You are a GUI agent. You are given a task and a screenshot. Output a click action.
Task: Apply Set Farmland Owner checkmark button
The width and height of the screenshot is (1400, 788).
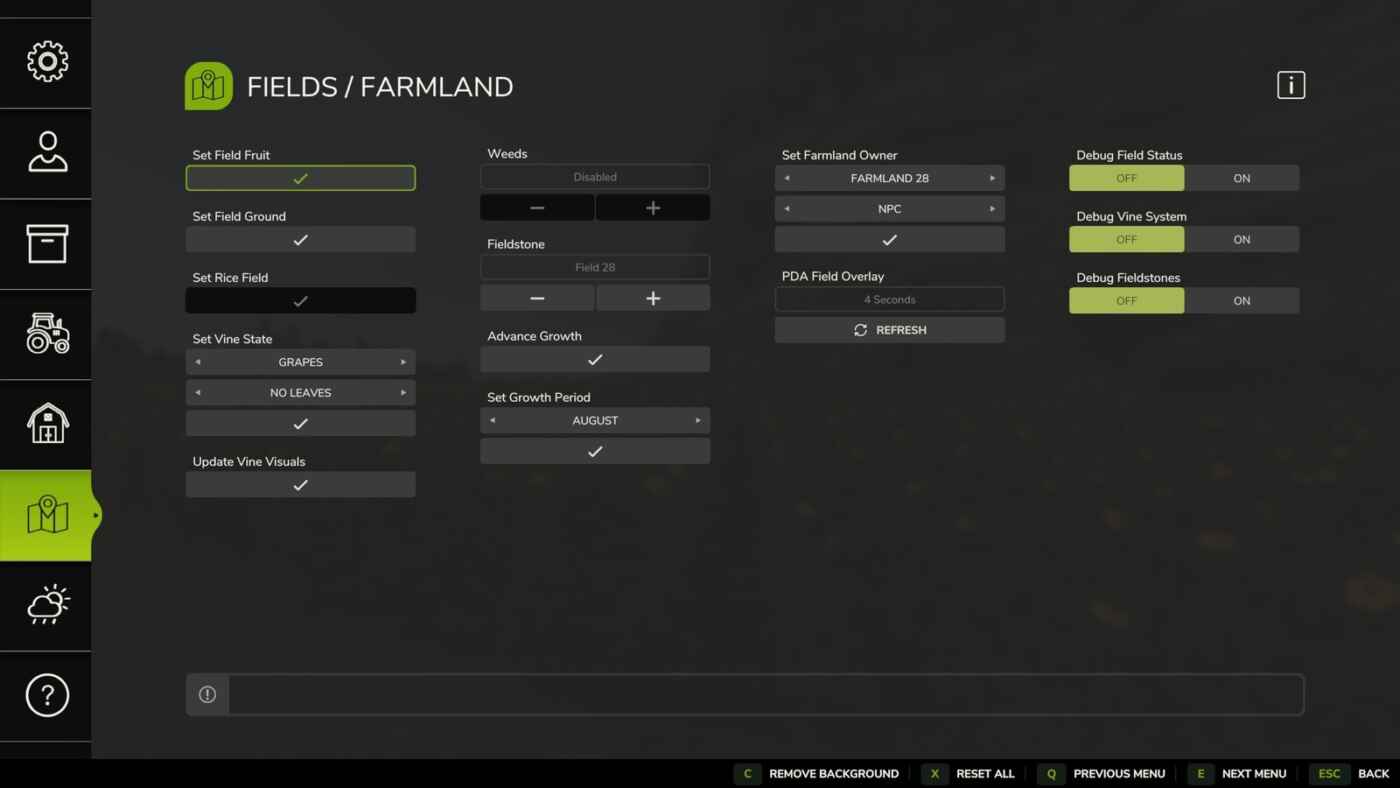pyautogui.click(x=889, y=240)
